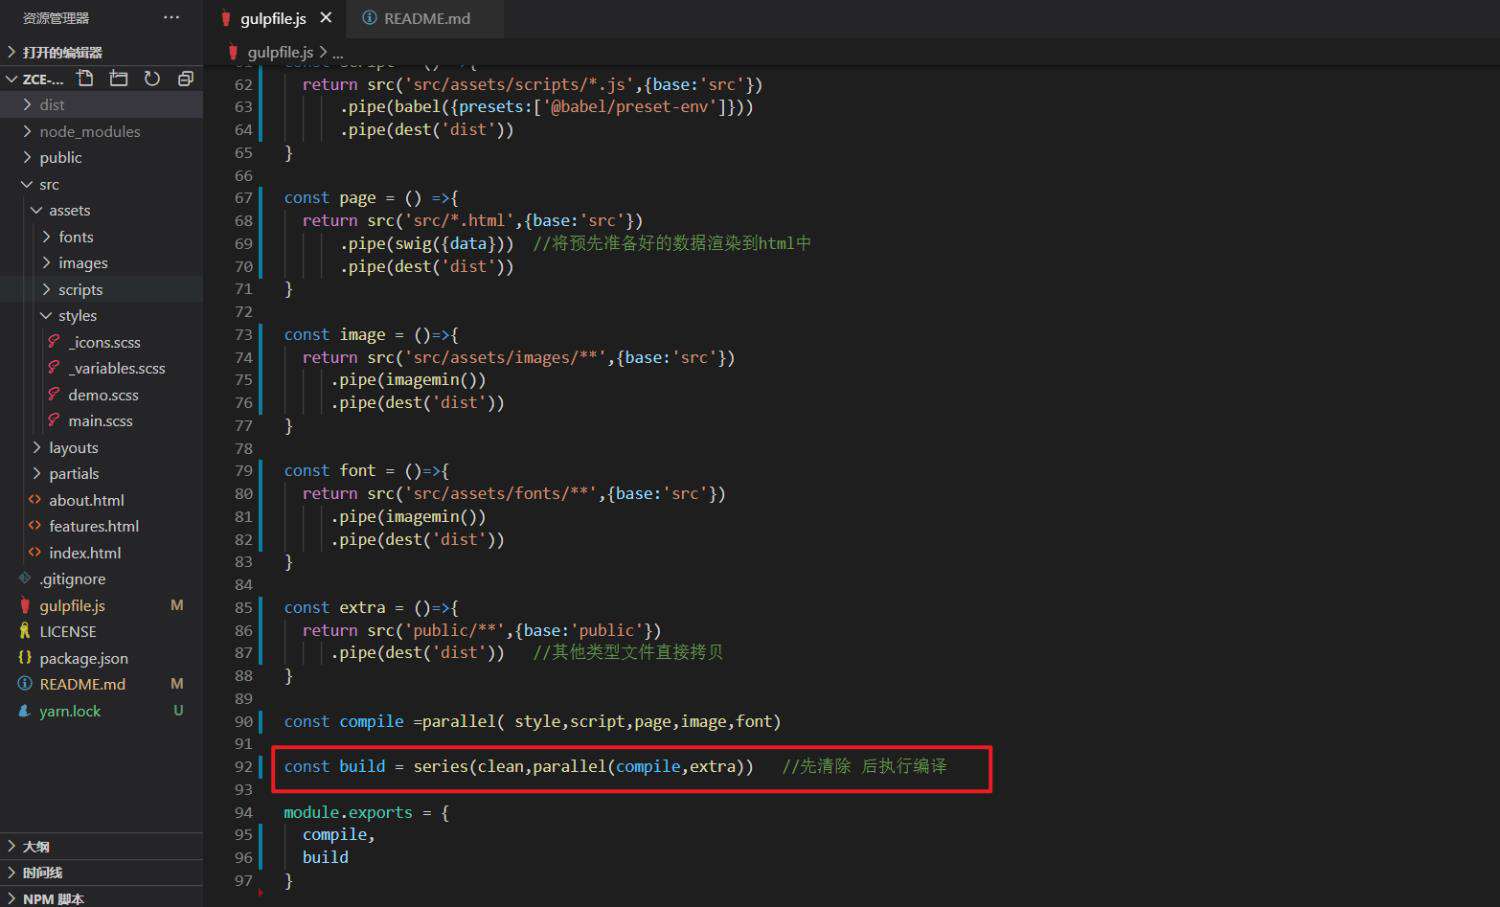1500x907 pixels.
Task: Click the 'page' constant on line 67
Action: pos(357,198)
